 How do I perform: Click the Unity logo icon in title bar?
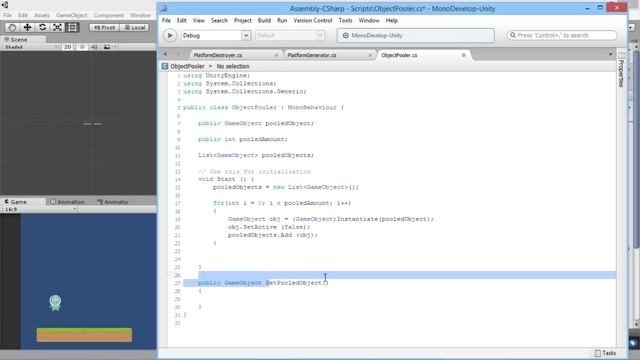click(x=5, y=5)
